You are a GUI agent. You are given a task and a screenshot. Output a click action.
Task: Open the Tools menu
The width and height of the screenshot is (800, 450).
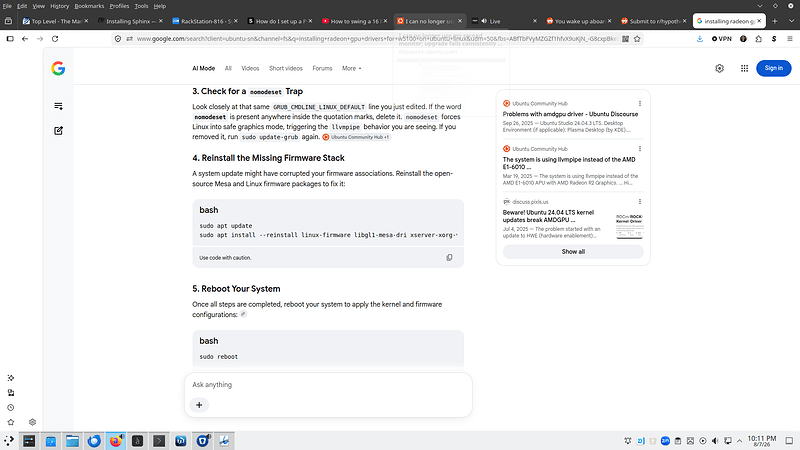(x=141, y=6)
